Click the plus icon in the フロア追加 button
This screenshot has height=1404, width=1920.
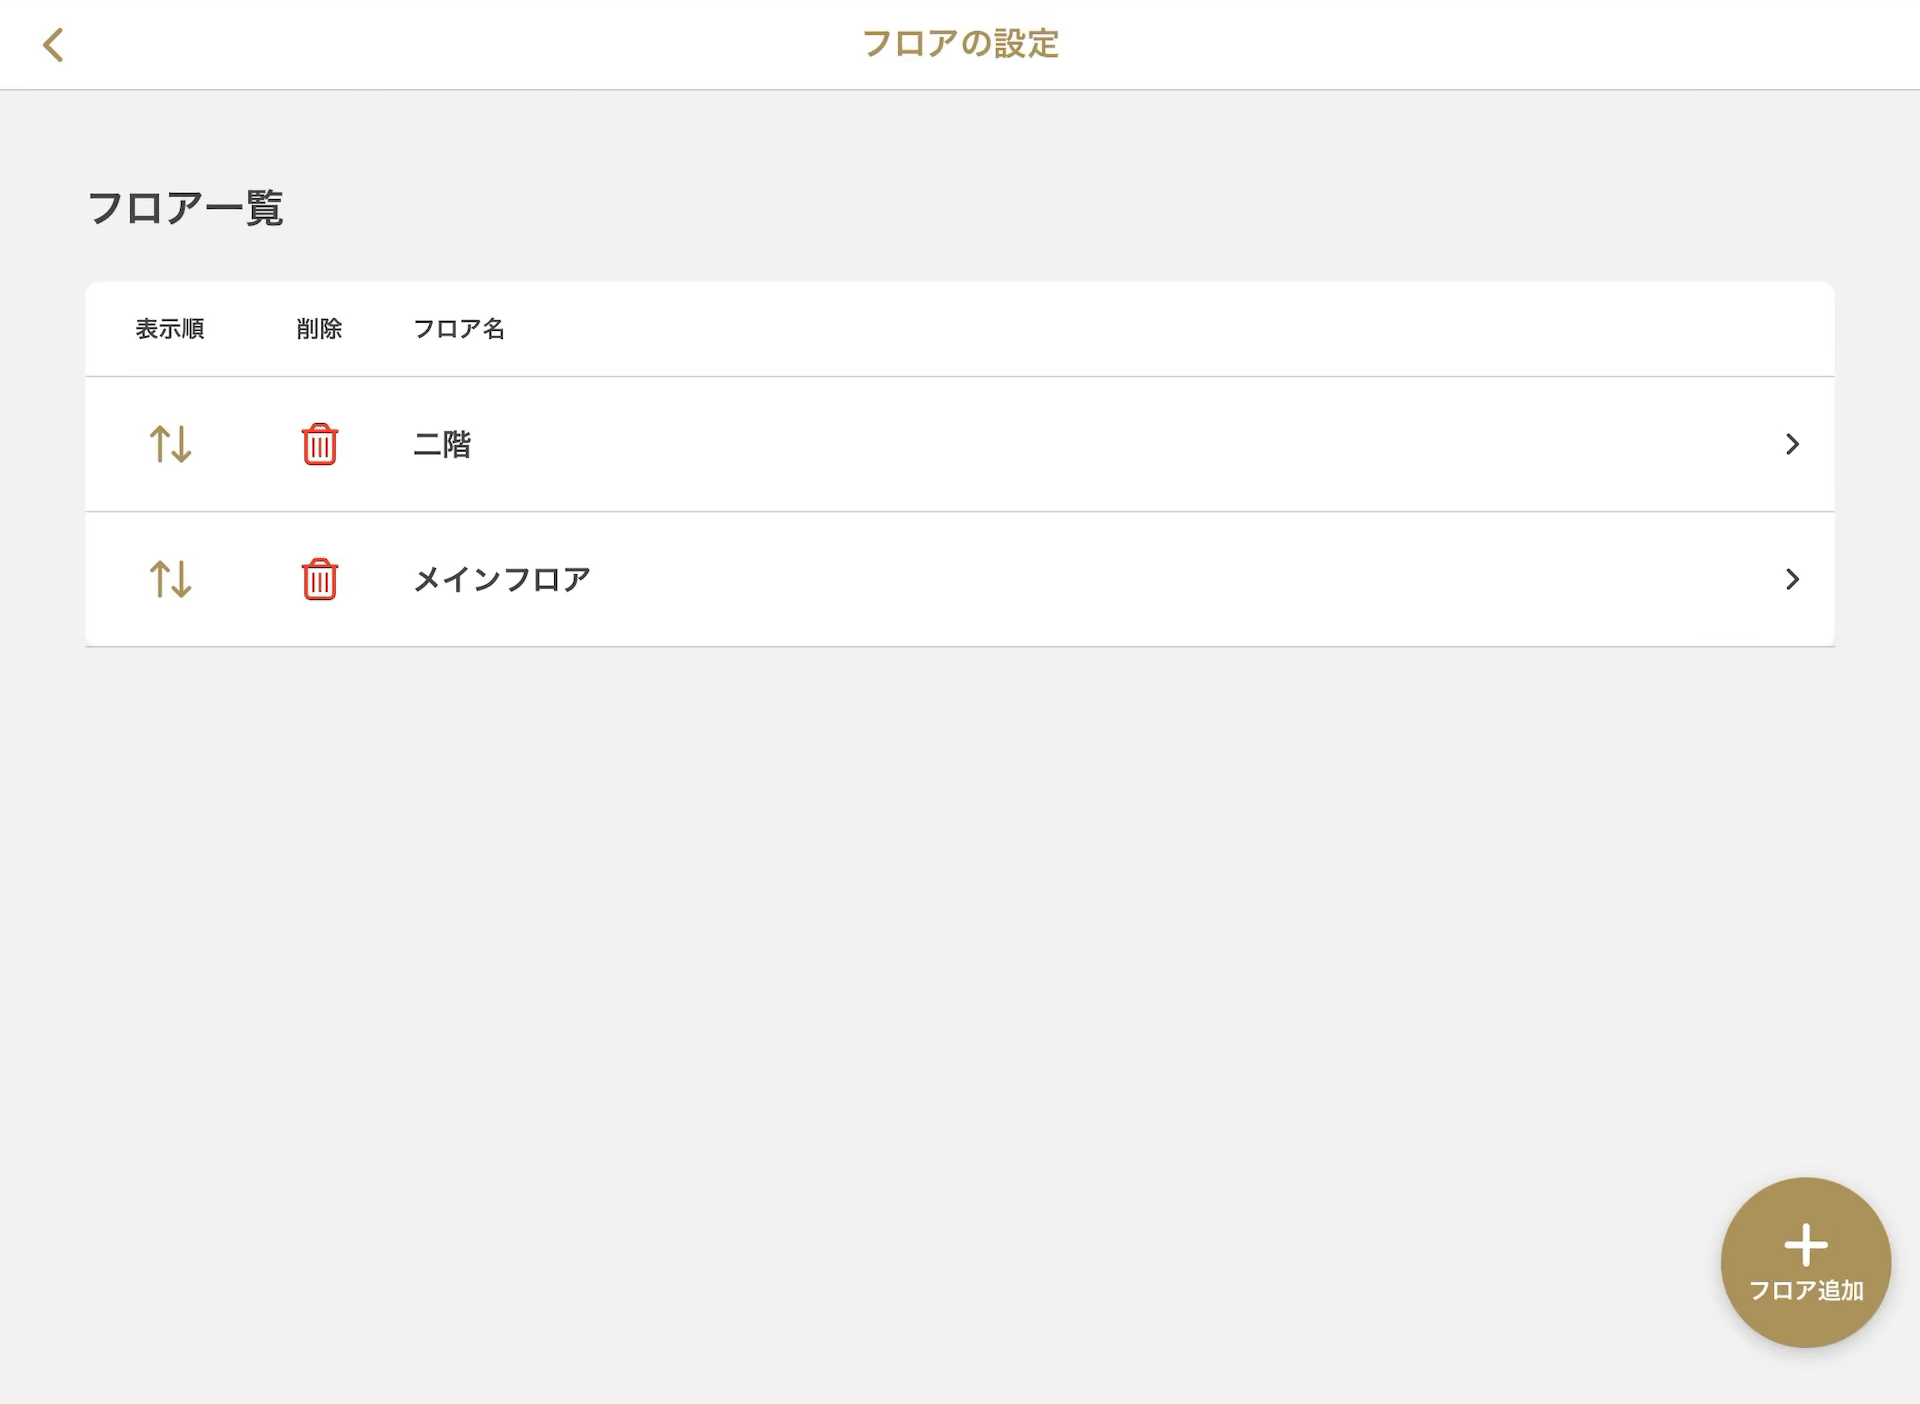(x=1806, y=1245)
